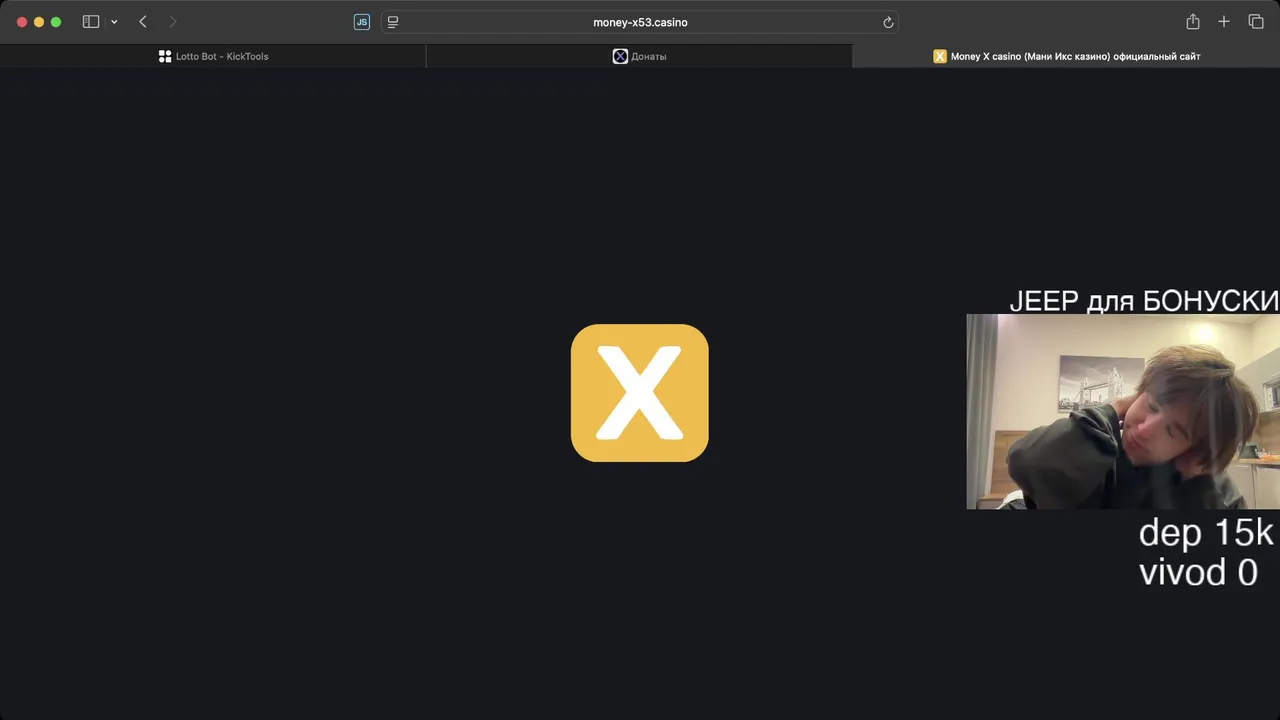1280x720 pixels.
Task: Add a new tab
Action: click(1224, 22)
